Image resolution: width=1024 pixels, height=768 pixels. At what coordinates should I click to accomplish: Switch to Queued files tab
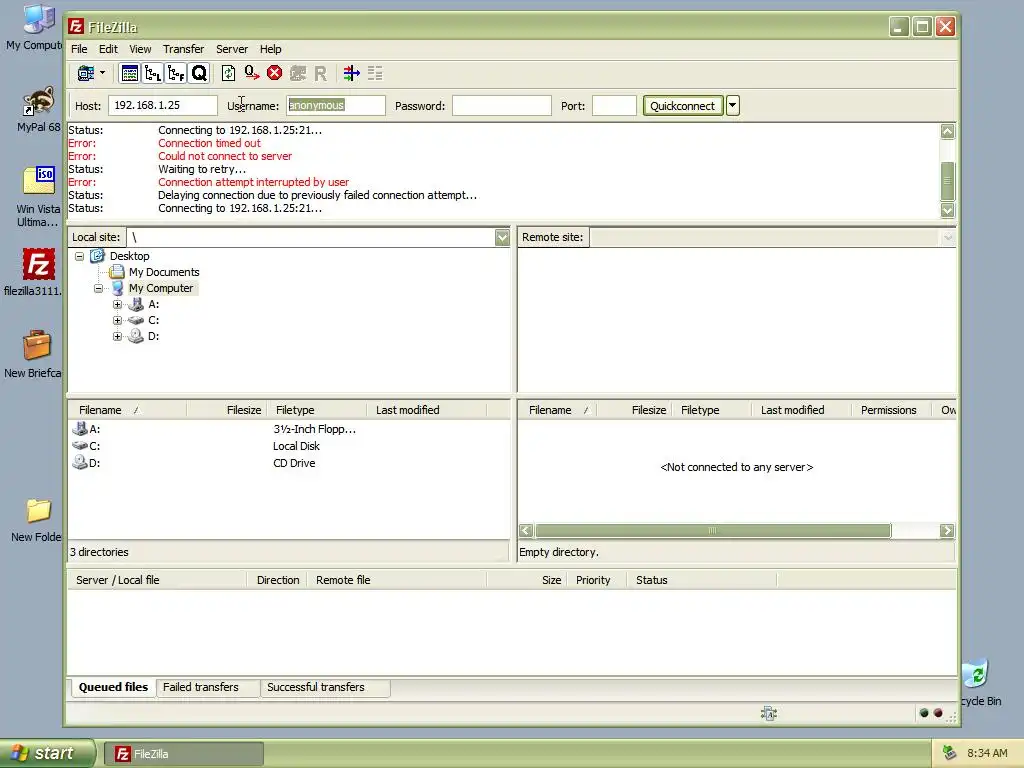tap(113, 687)
